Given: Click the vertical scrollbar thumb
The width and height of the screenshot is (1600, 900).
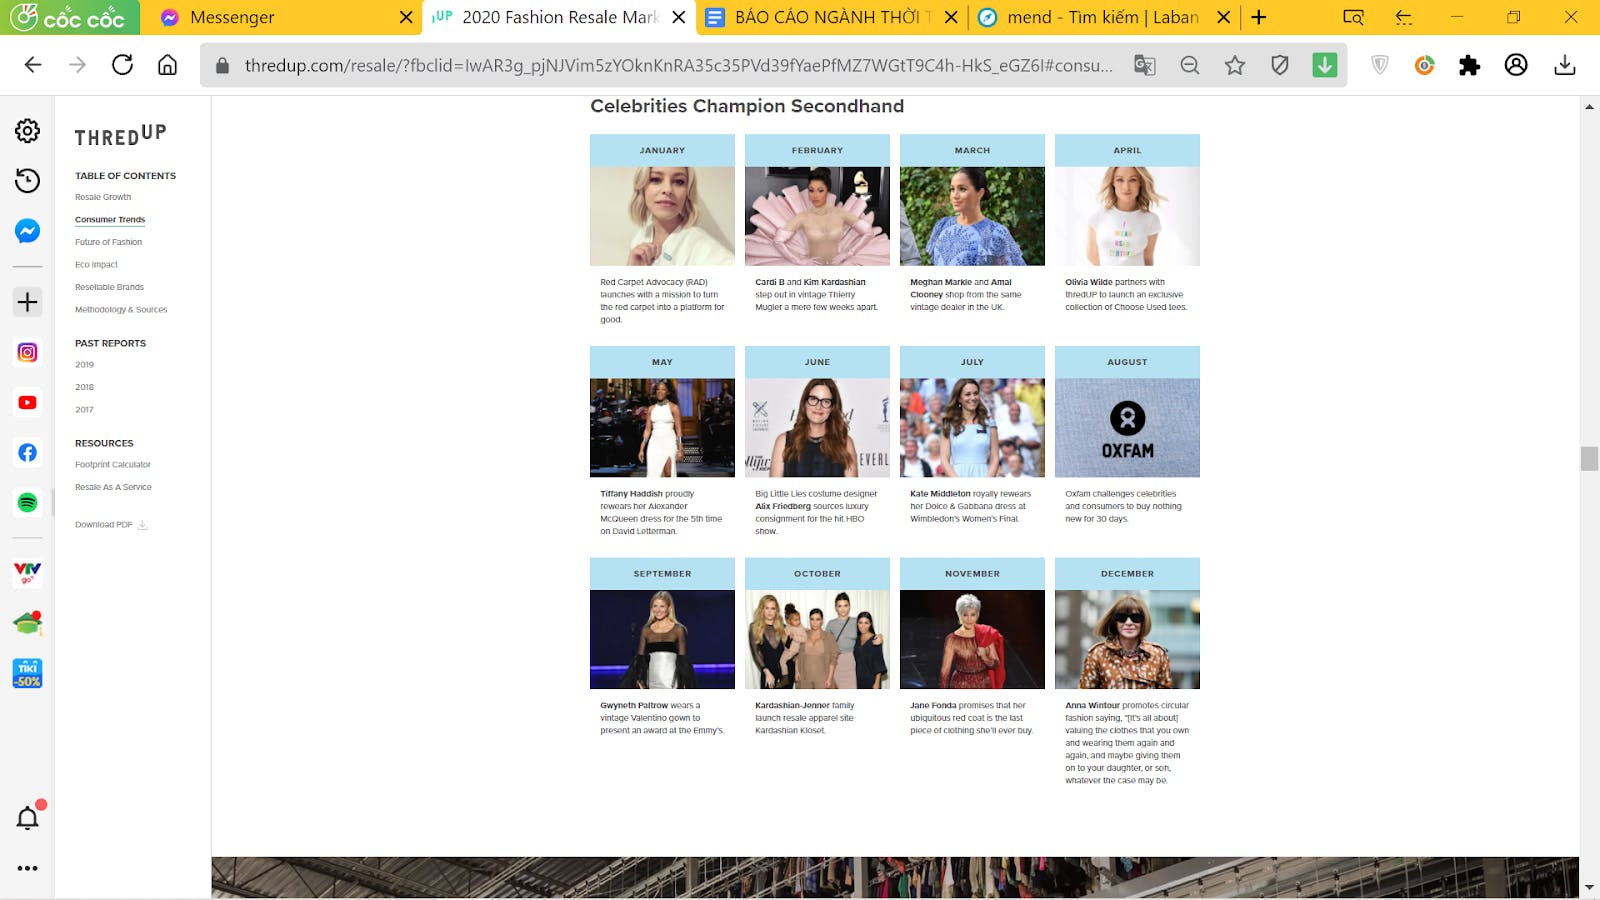Looking at the screenshot, I should click(x=1589, y=458).
